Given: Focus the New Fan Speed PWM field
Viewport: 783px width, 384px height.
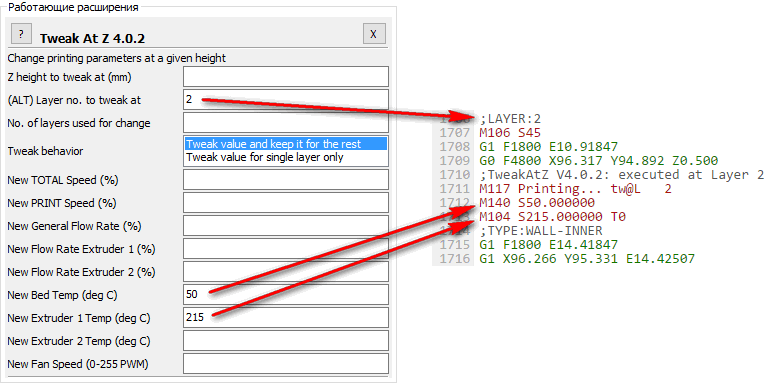Looking at the screenshot, I should [286, 364].
